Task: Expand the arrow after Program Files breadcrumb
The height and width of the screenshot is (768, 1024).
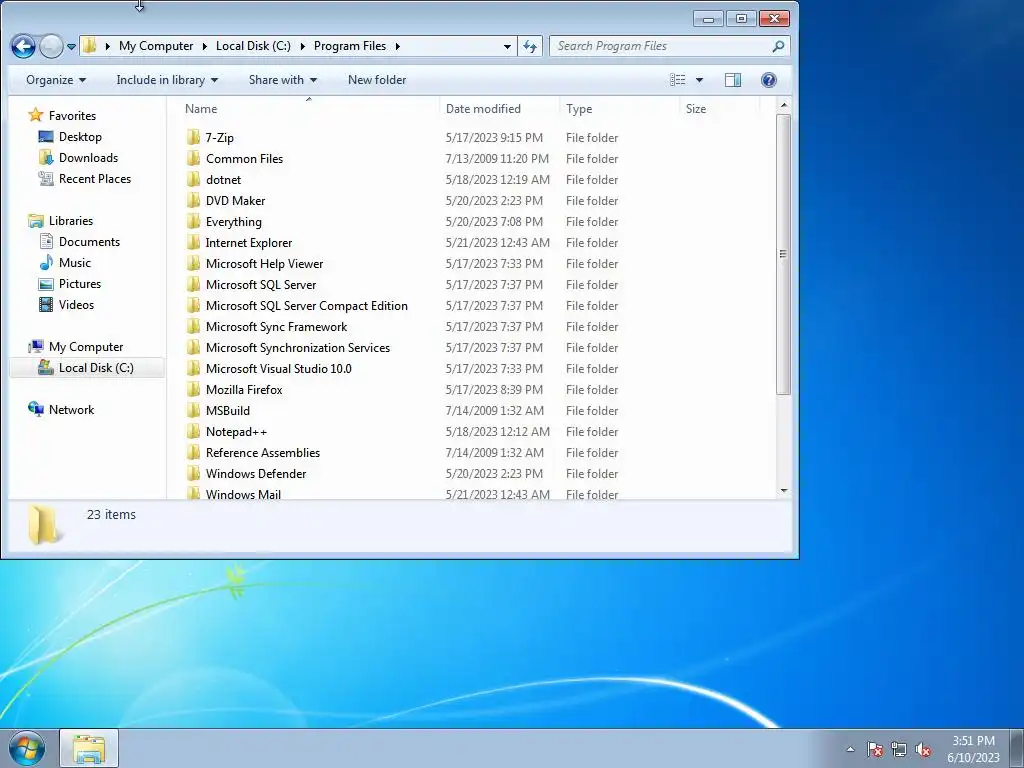Action: pyautogui.click(x=397, y=46)
